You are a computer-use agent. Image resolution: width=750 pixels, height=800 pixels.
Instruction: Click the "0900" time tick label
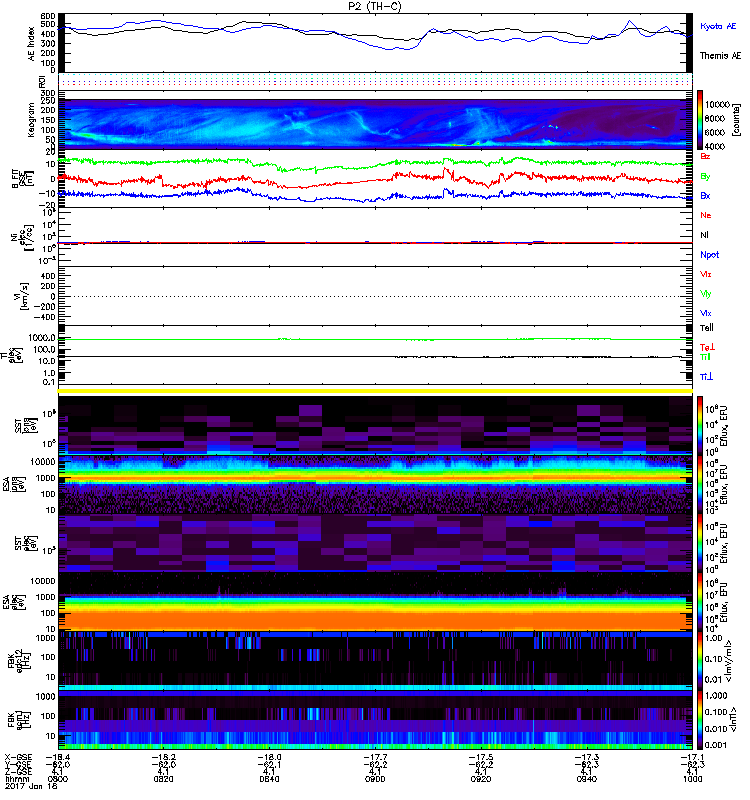point(375,779)
